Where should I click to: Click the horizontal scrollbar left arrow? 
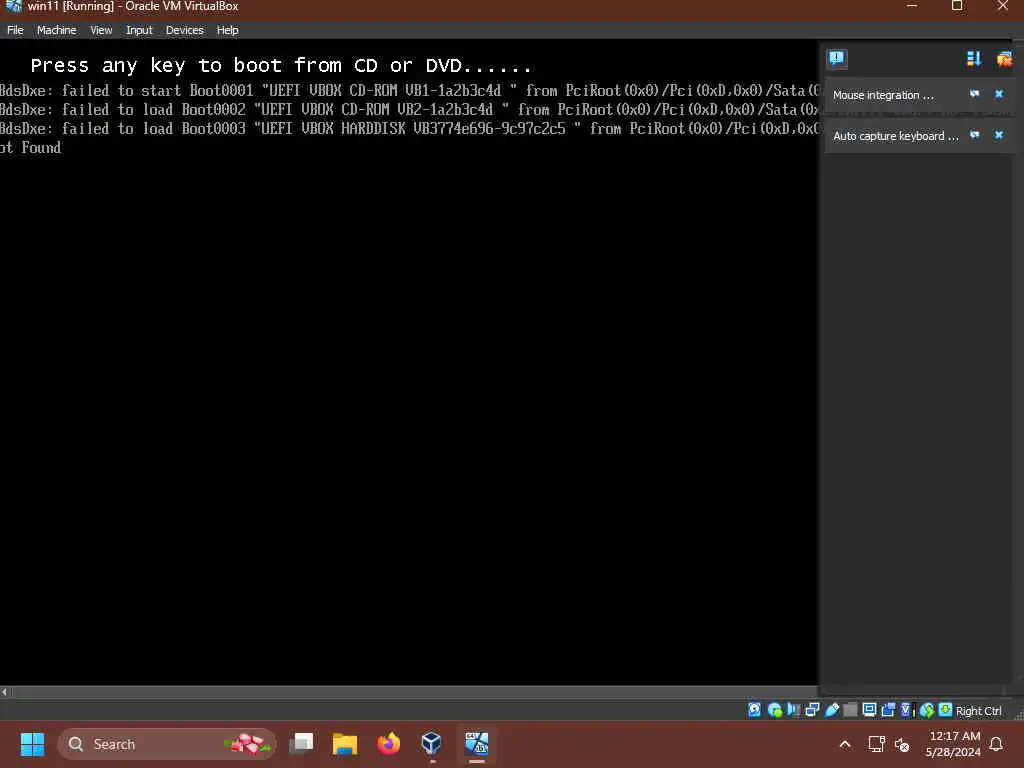pos(5,692)
